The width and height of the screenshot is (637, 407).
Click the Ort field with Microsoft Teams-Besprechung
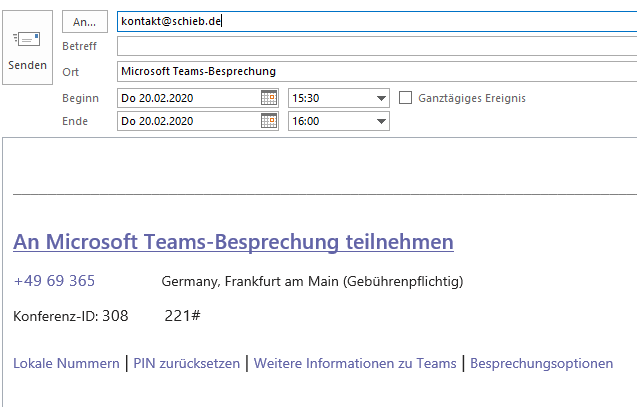[376, 71]
